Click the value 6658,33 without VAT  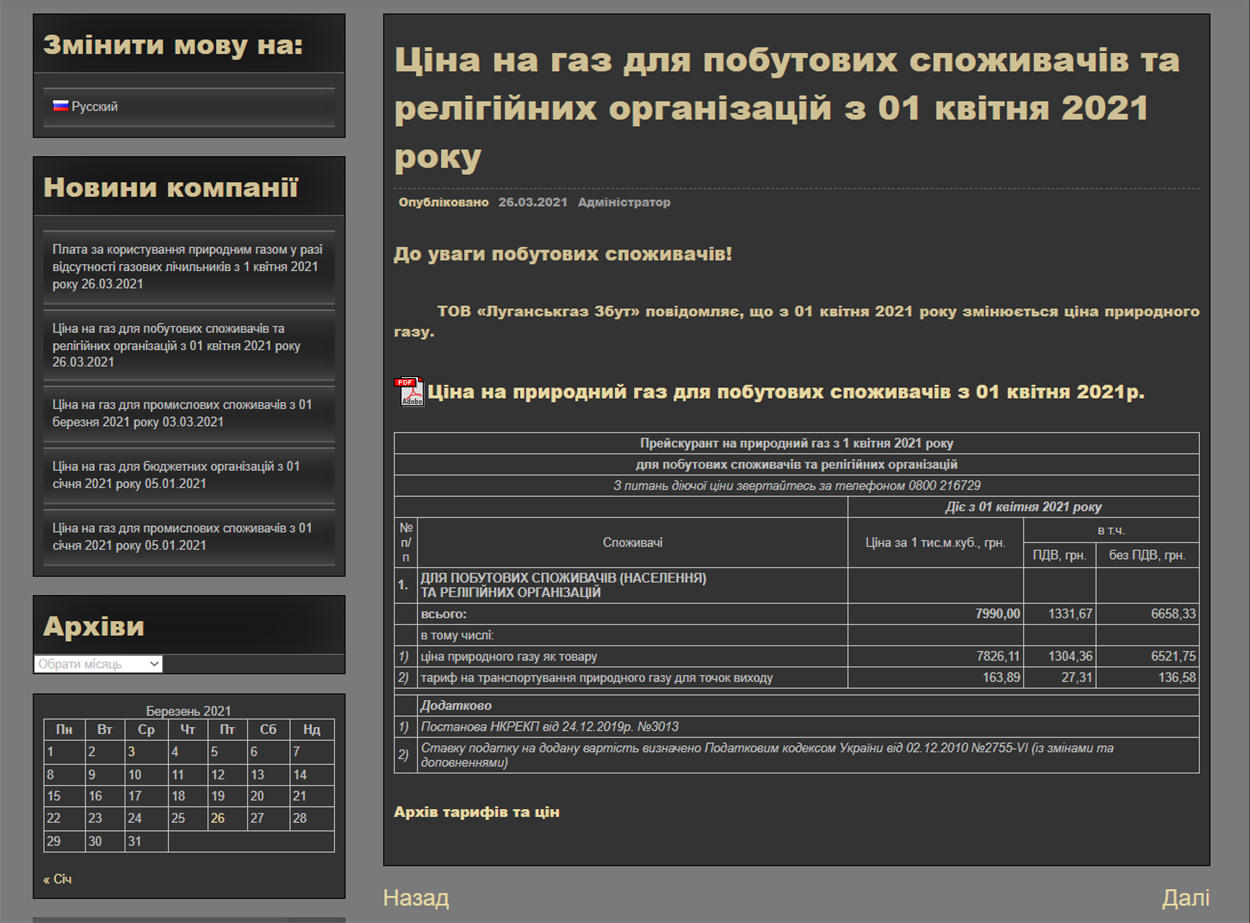coord(1173,614)
